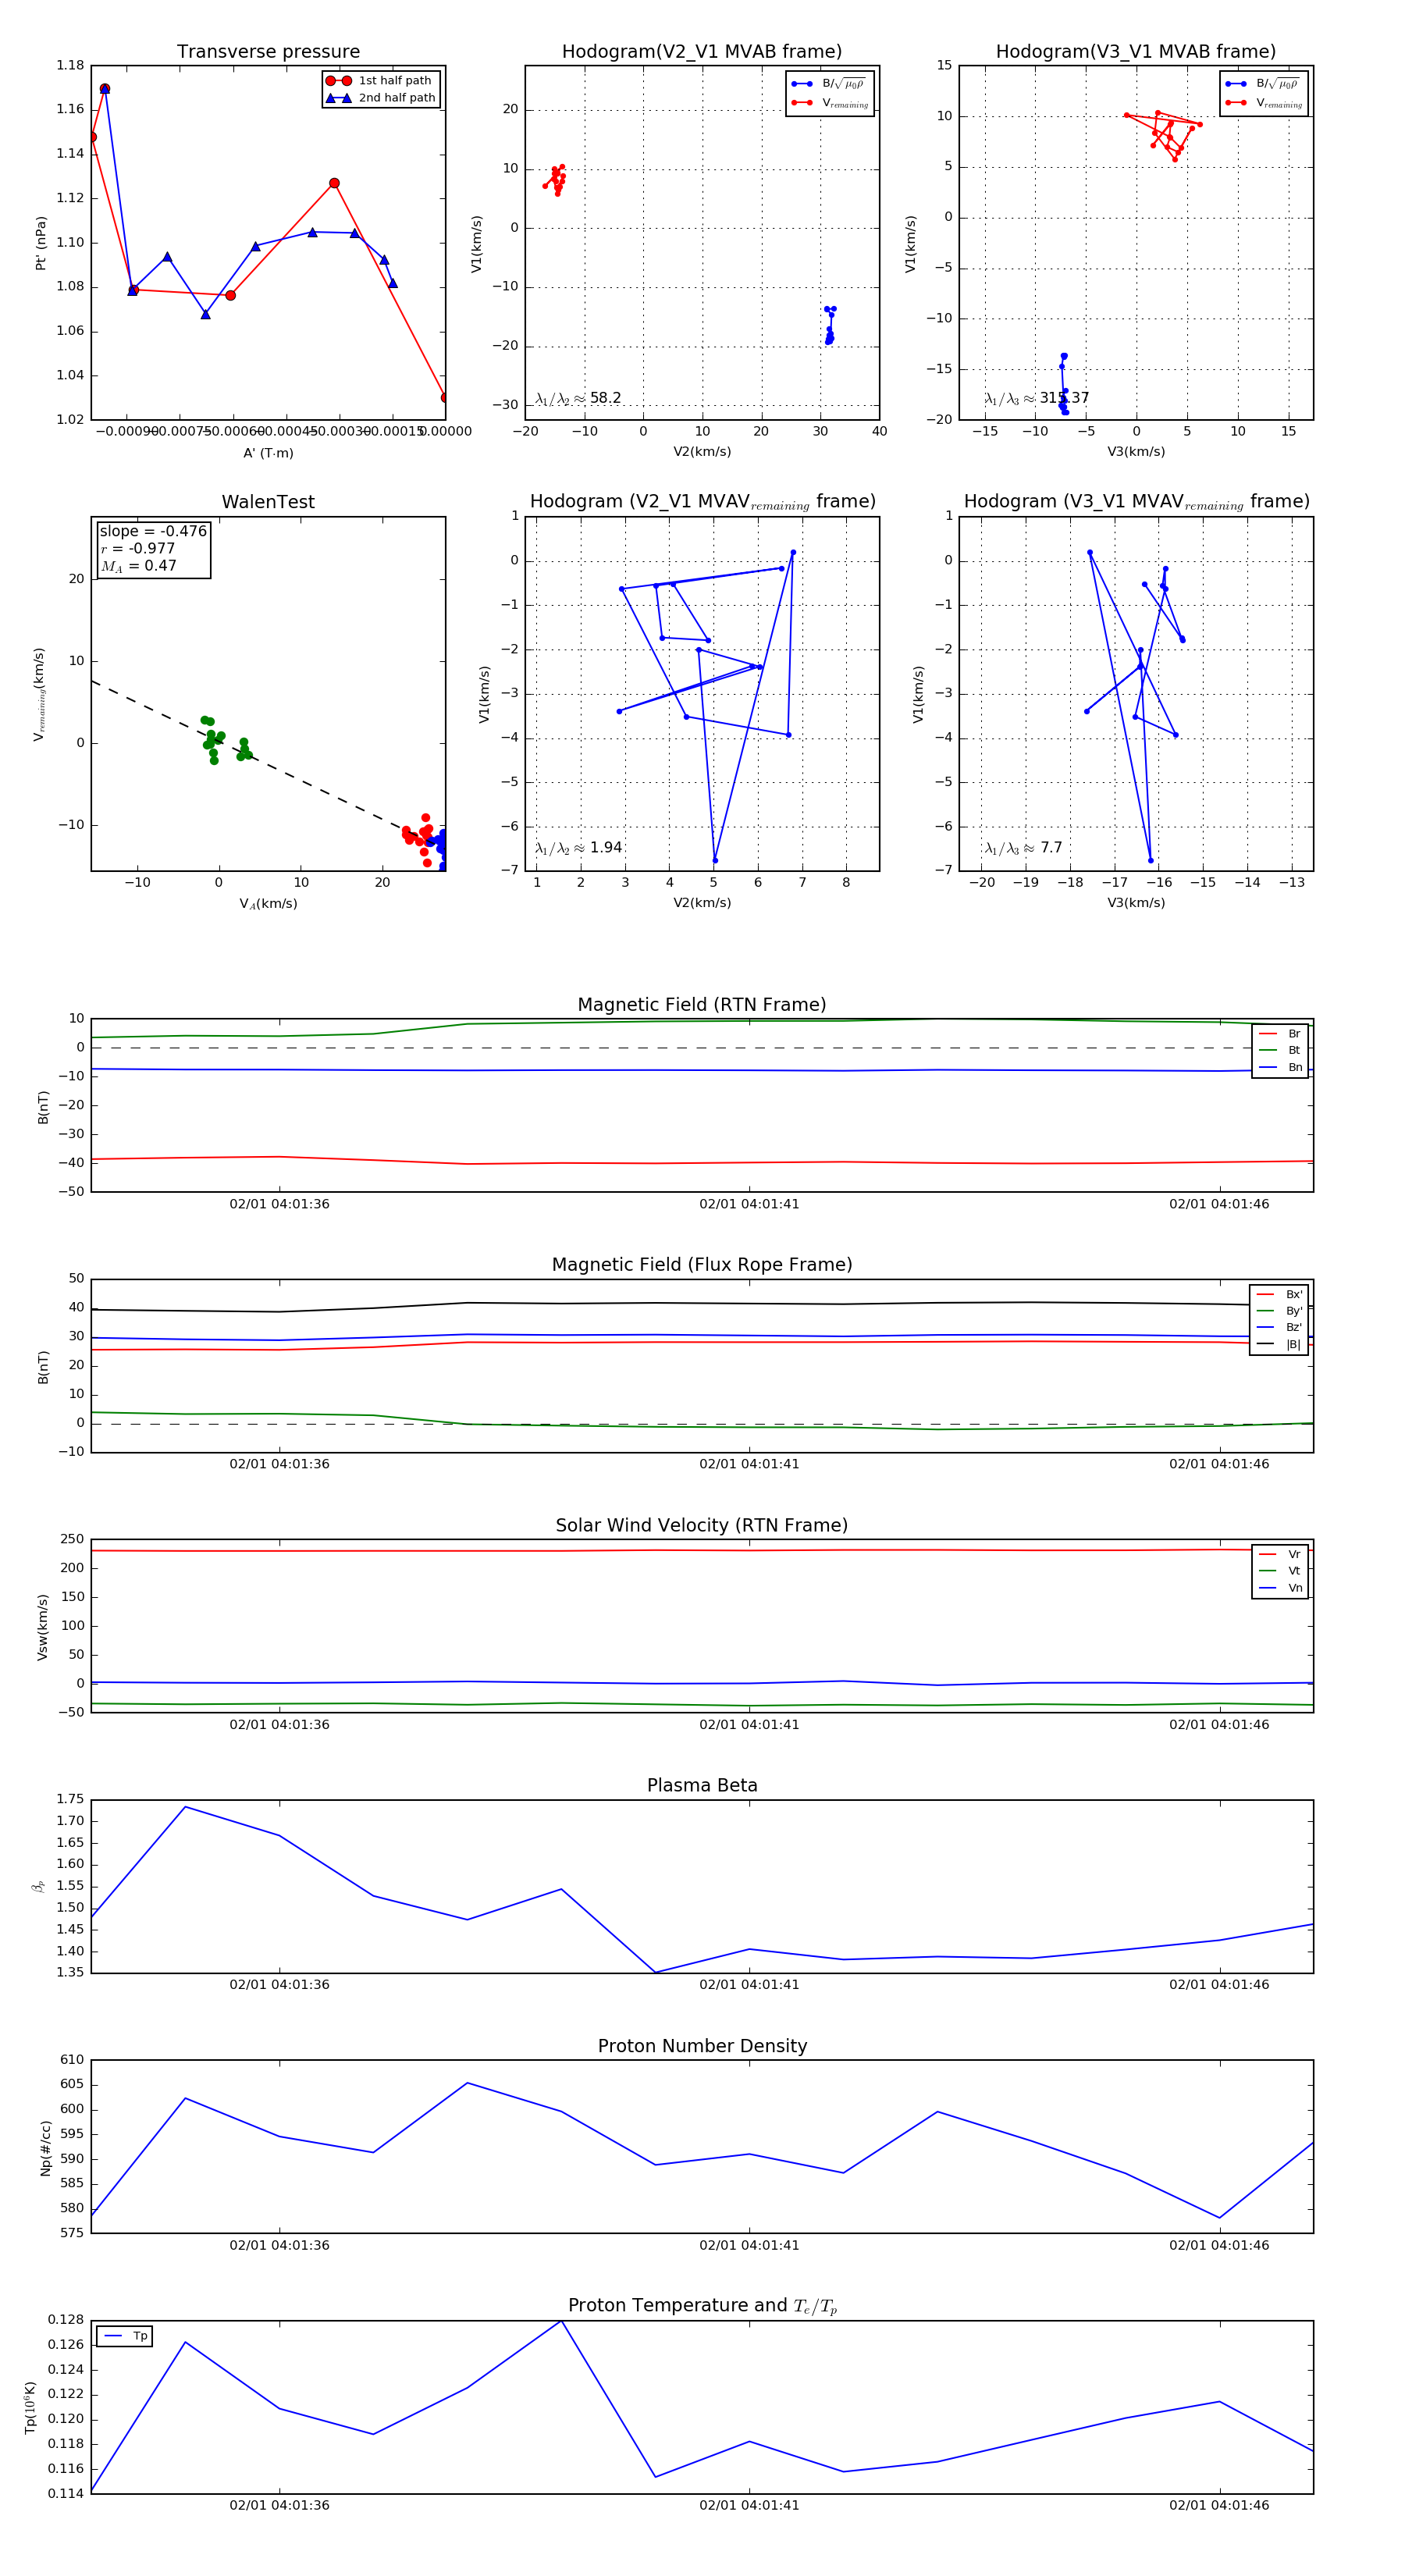The image size is (1405, 2576).
Task: Click 'Magnetic Field (Flux Rope Frame)' title
Action: coord(702,1265)
